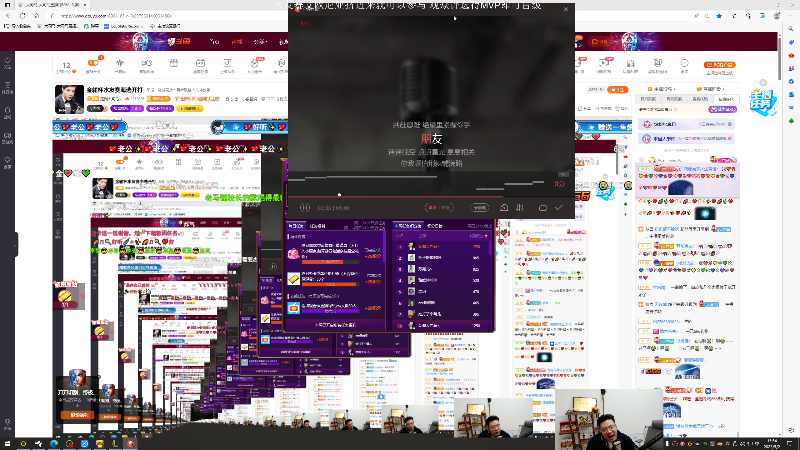Click the rounded pill button left of re-record icon
800x450 pixels.
click(480, 208)
